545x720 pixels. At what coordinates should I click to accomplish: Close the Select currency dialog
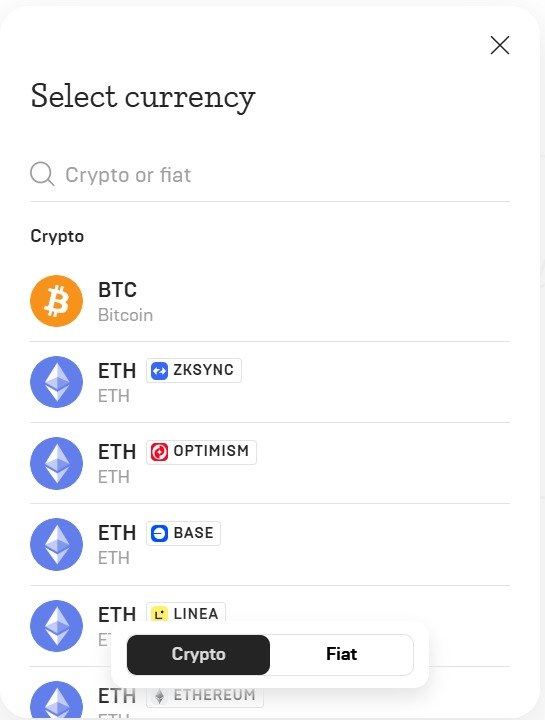(500, 45)
